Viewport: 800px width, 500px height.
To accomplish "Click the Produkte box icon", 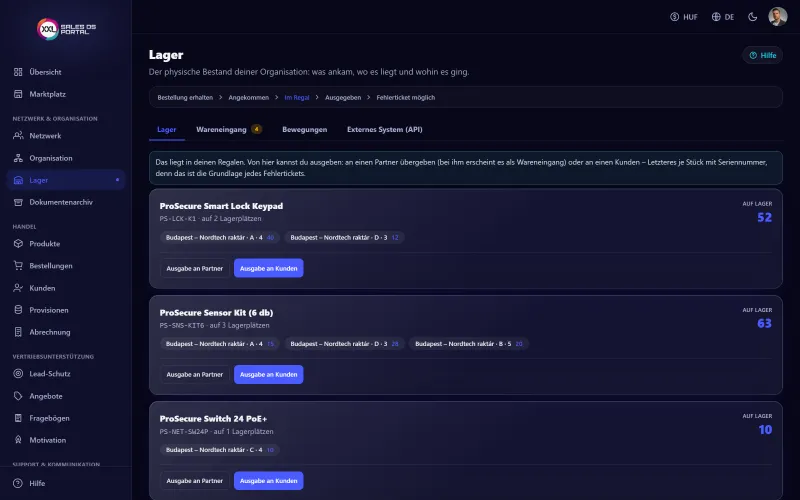I will coord(18,244).
